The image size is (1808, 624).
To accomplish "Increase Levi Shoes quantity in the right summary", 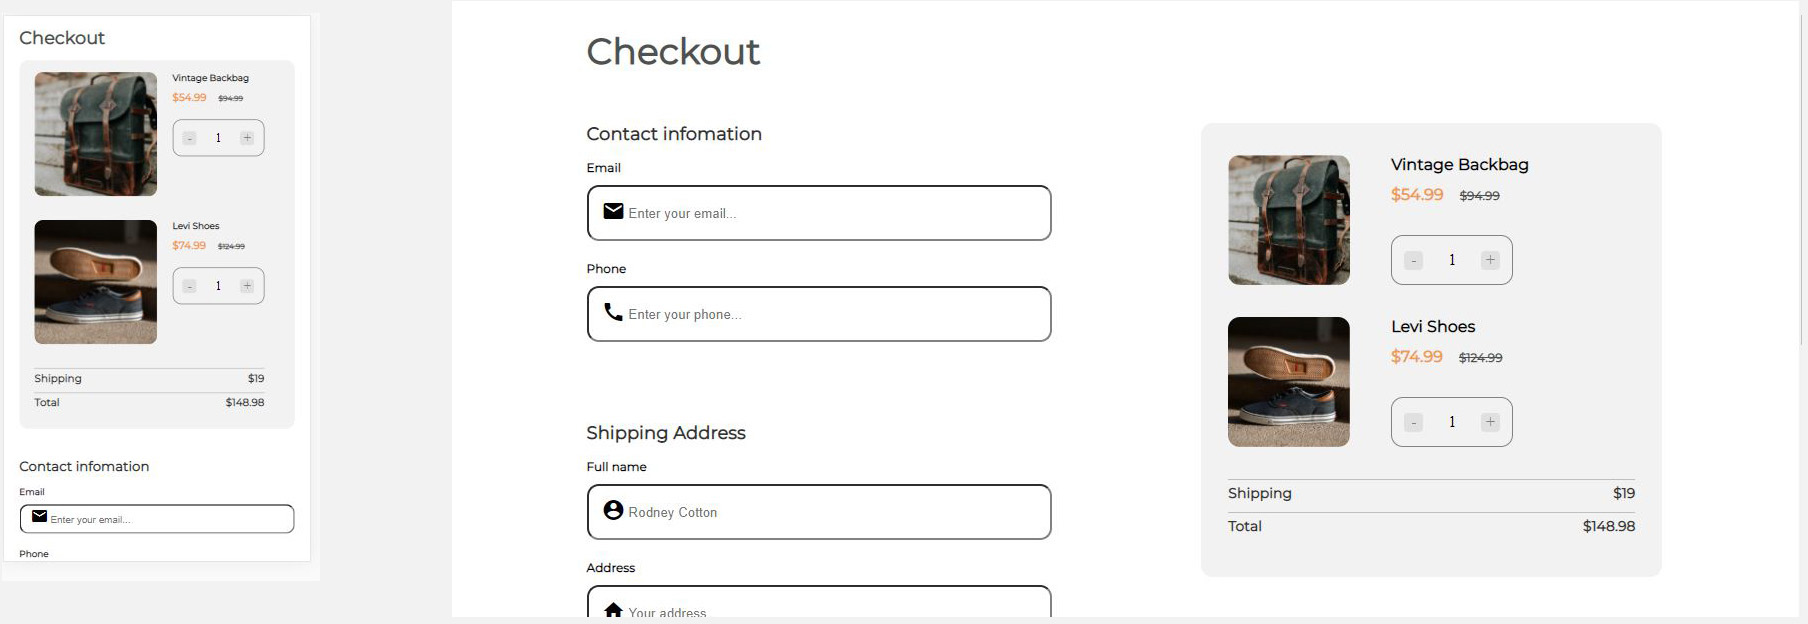I will tap(1490, 422).
